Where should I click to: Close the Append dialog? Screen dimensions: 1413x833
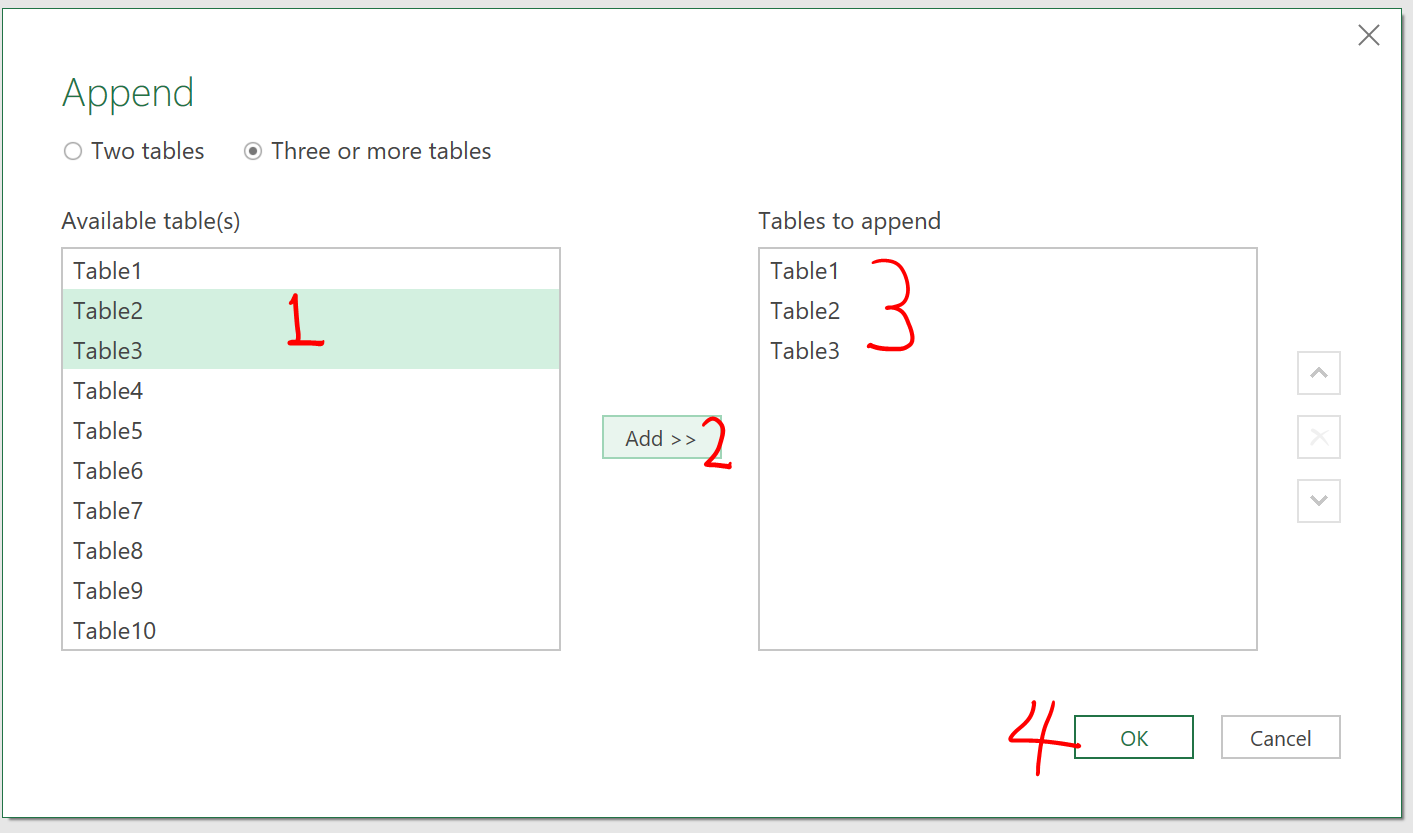click(1368, 36)
